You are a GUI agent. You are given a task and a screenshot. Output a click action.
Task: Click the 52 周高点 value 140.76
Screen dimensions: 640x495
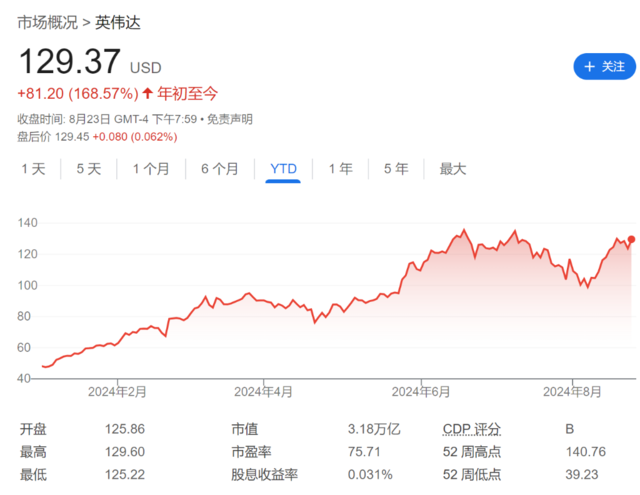coord(586,452)
